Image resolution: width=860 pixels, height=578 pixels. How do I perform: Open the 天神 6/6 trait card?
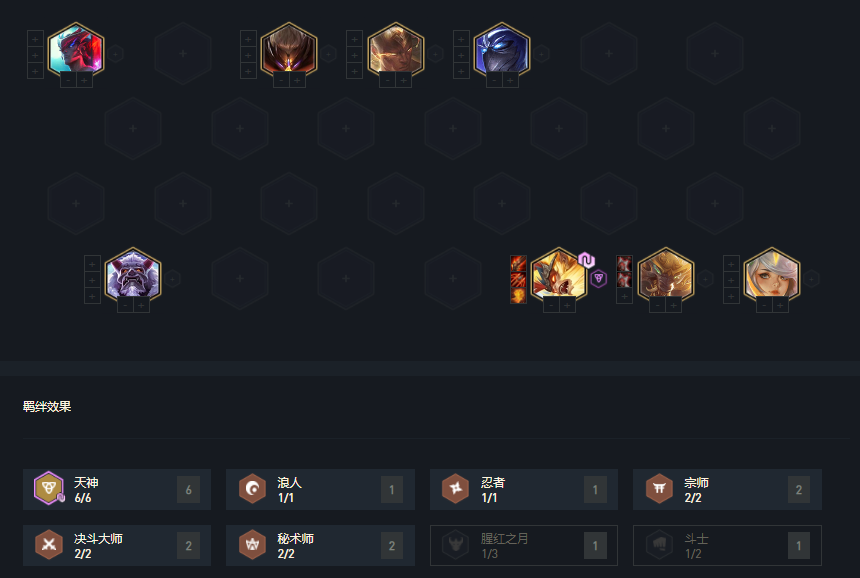tap(117, 490)
